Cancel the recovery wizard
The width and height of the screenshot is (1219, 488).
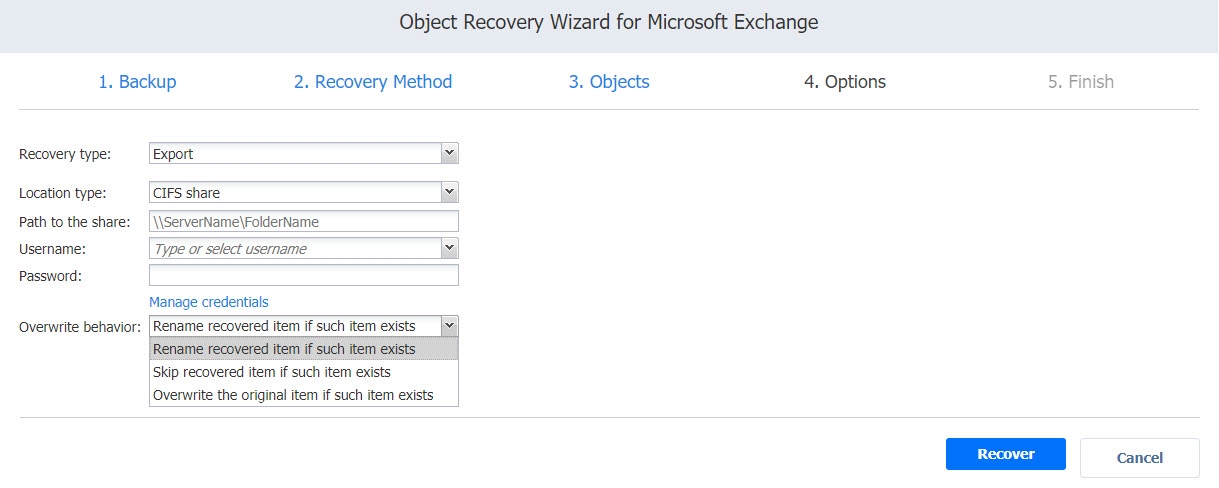click(x=1139, y=458)
